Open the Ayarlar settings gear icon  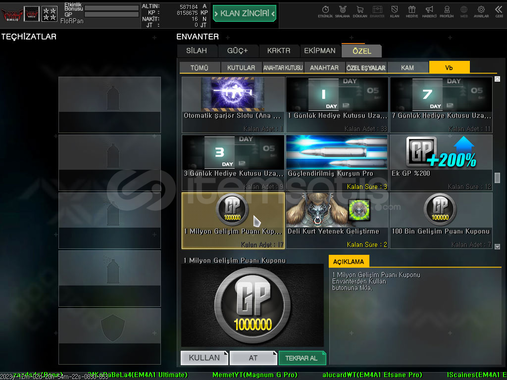[481, 12]
